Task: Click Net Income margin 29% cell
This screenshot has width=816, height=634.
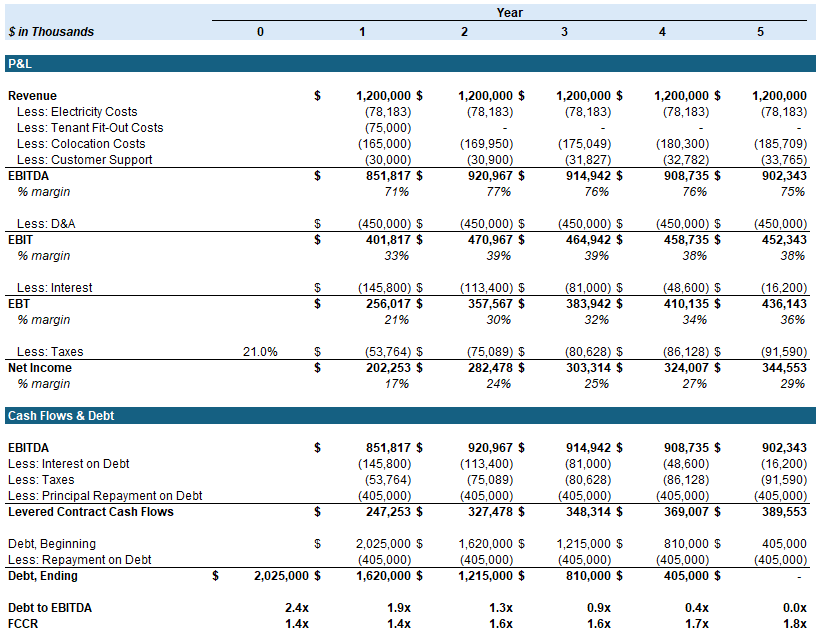Action: coord(793,384)
